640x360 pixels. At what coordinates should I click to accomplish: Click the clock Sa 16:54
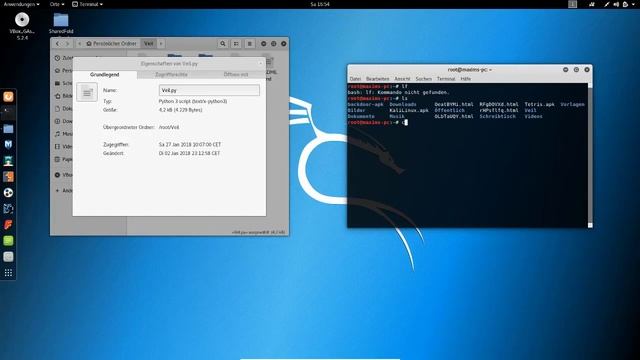click(x=320, y=4)
